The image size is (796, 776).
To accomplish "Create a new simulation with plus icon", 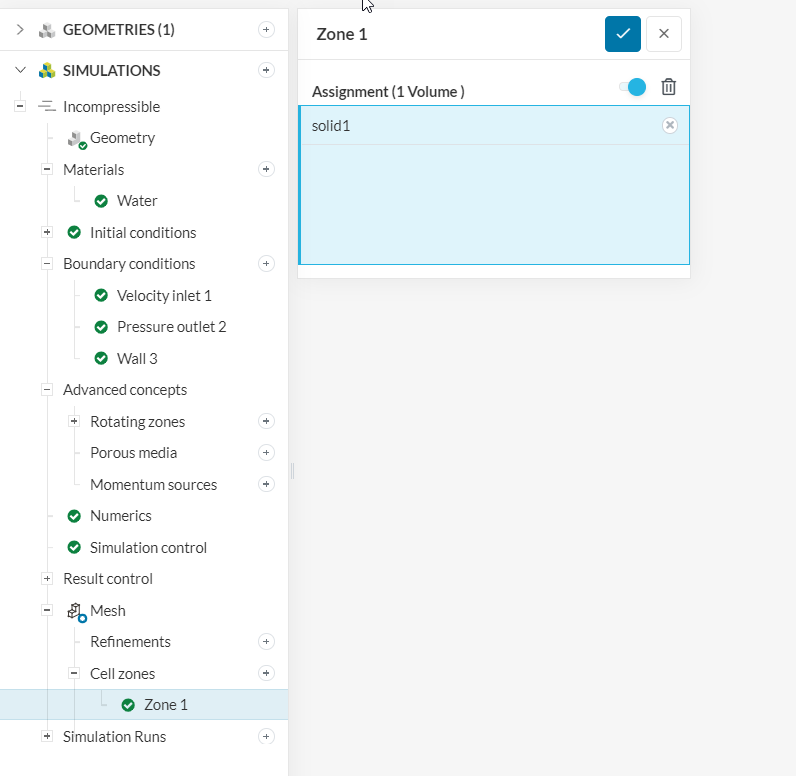I will (x=266, y=70).
